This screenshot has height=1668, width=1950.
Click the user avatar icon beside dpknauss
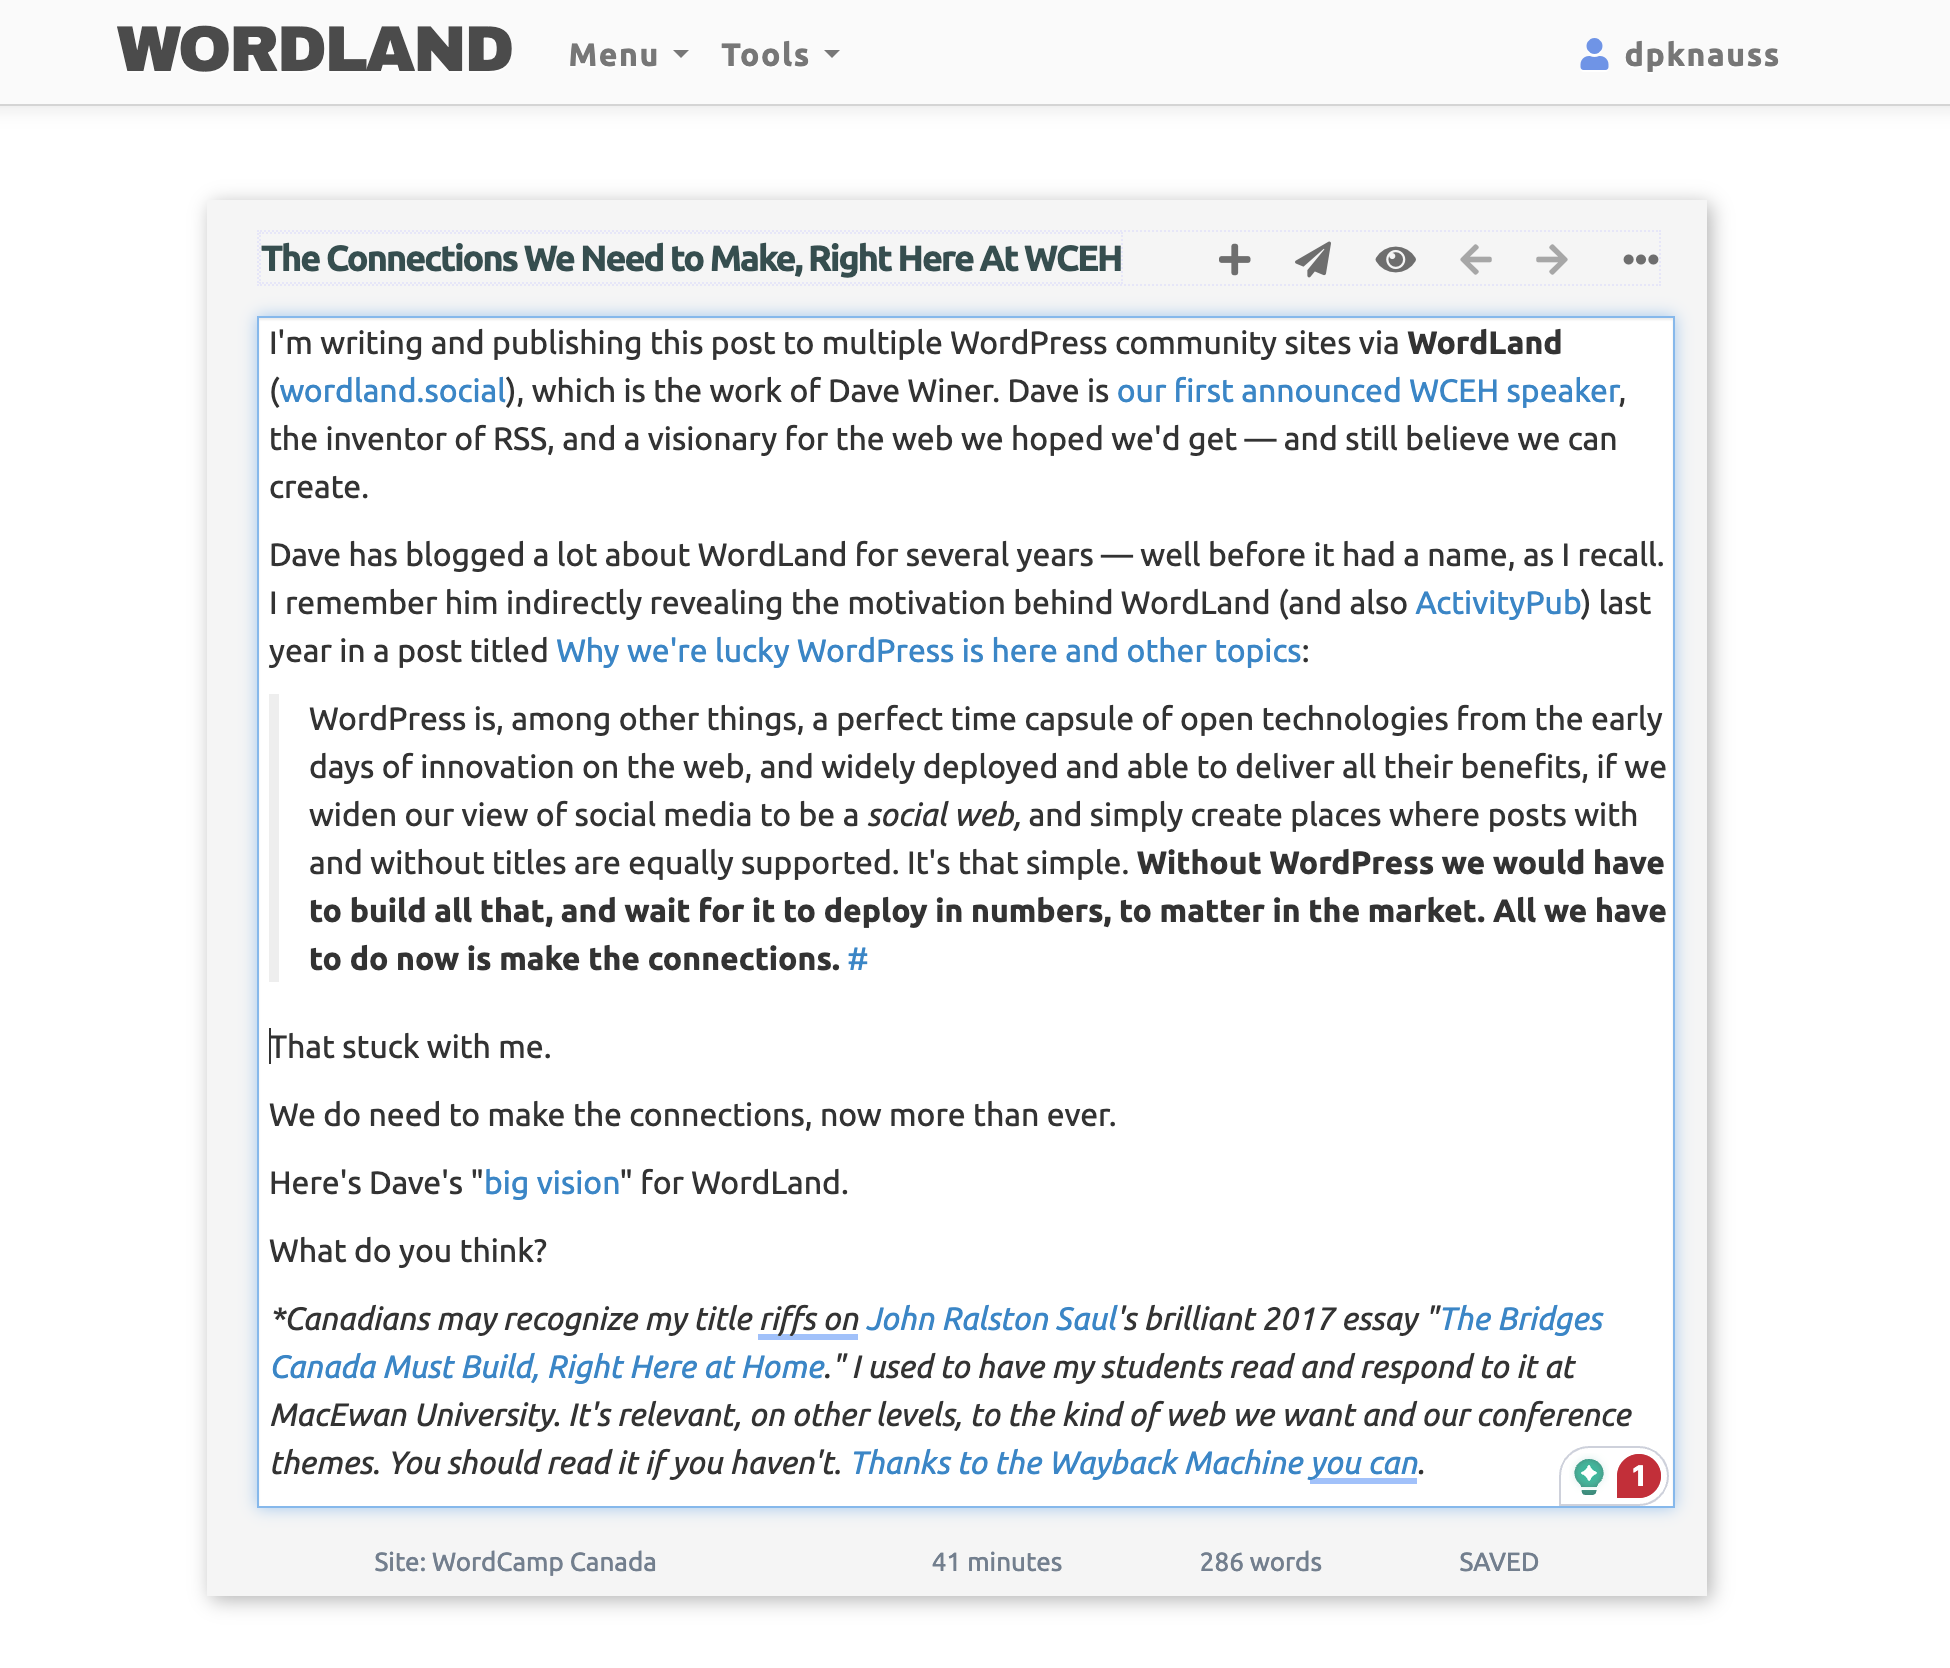click(1594, 54)
